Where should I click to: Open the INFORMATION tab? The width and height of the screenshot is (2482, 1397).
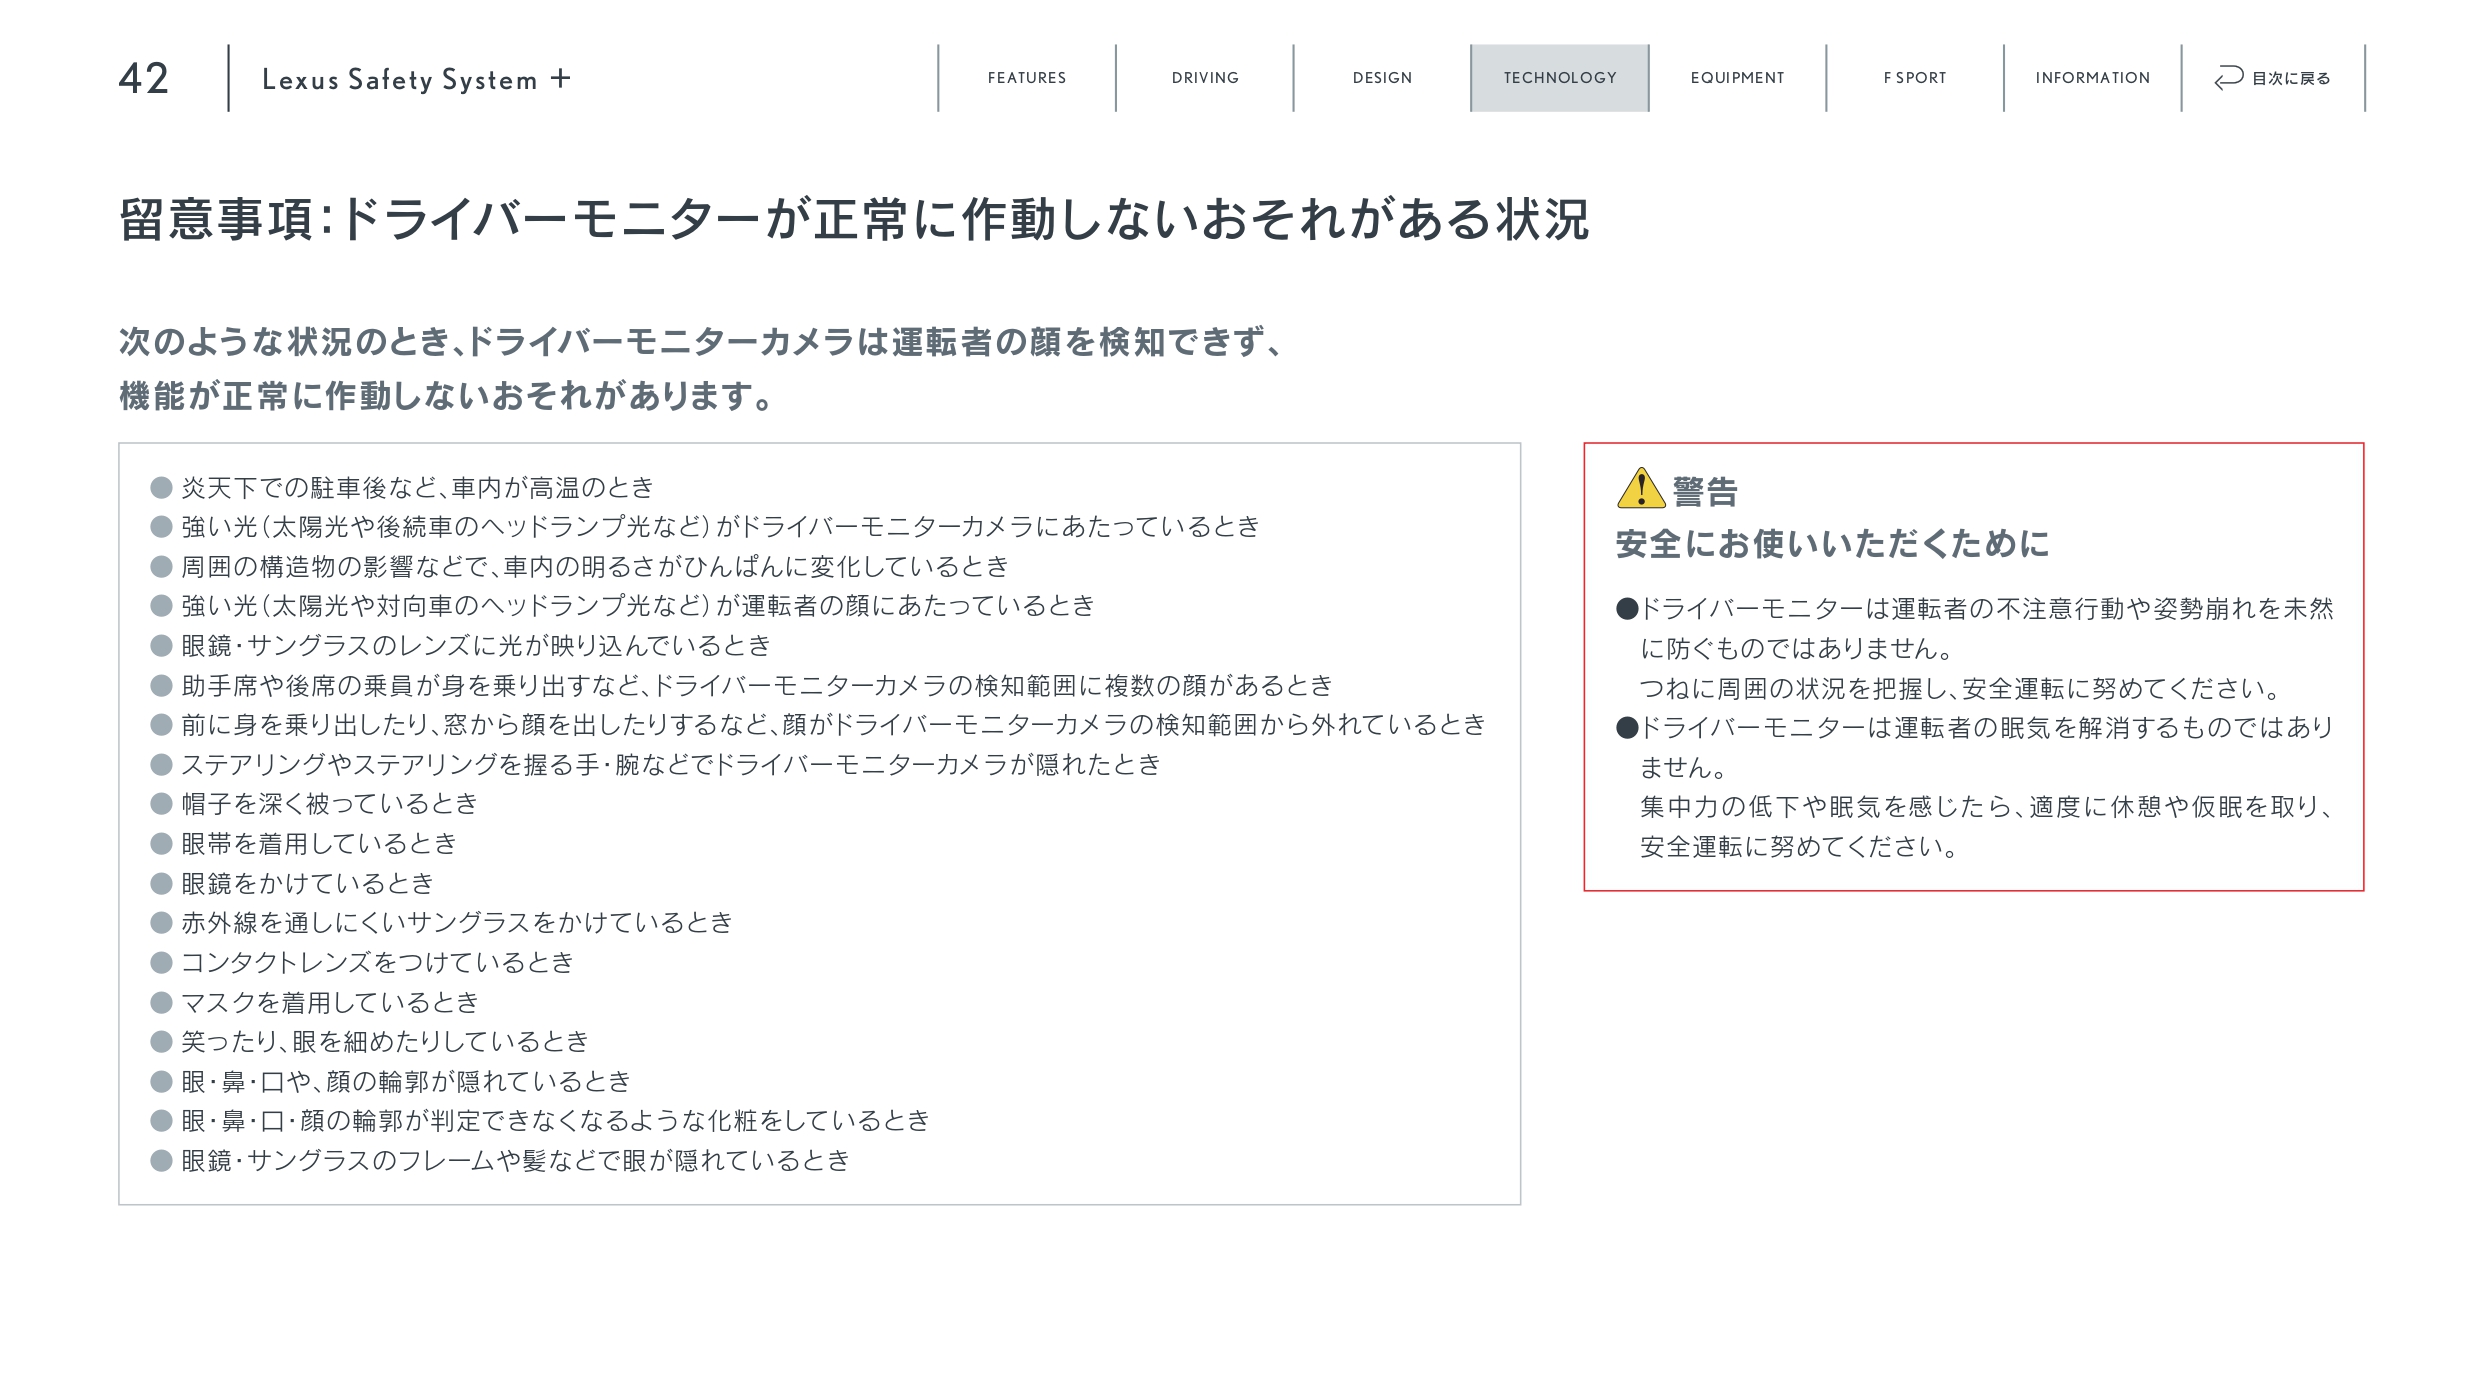tap(2092, 78)
